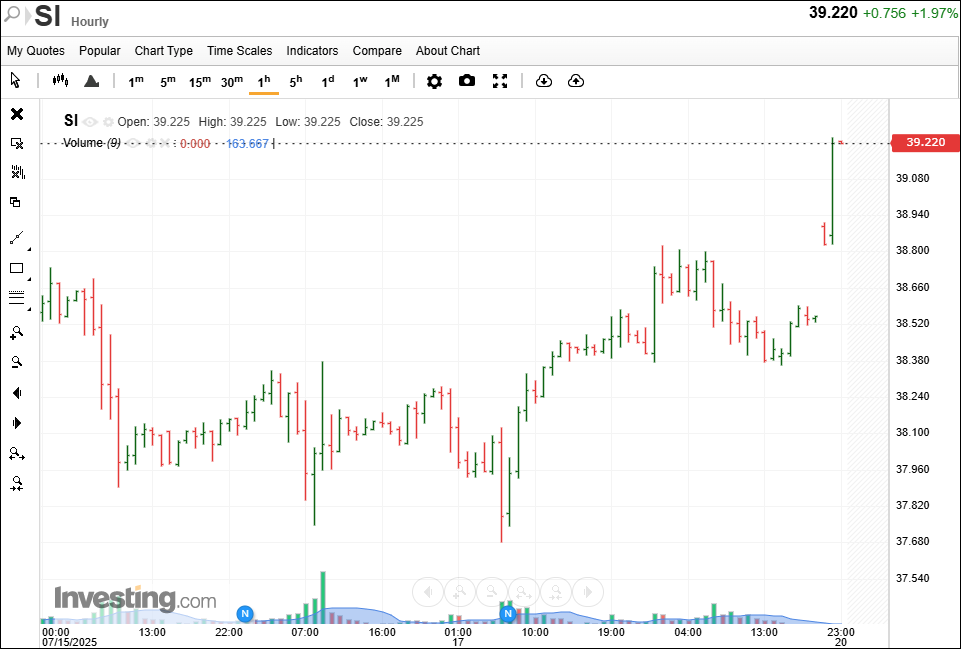Click the sidebar horizontal compress zoom icon
This screenshot has width=961, height=649.
point(17,484)
